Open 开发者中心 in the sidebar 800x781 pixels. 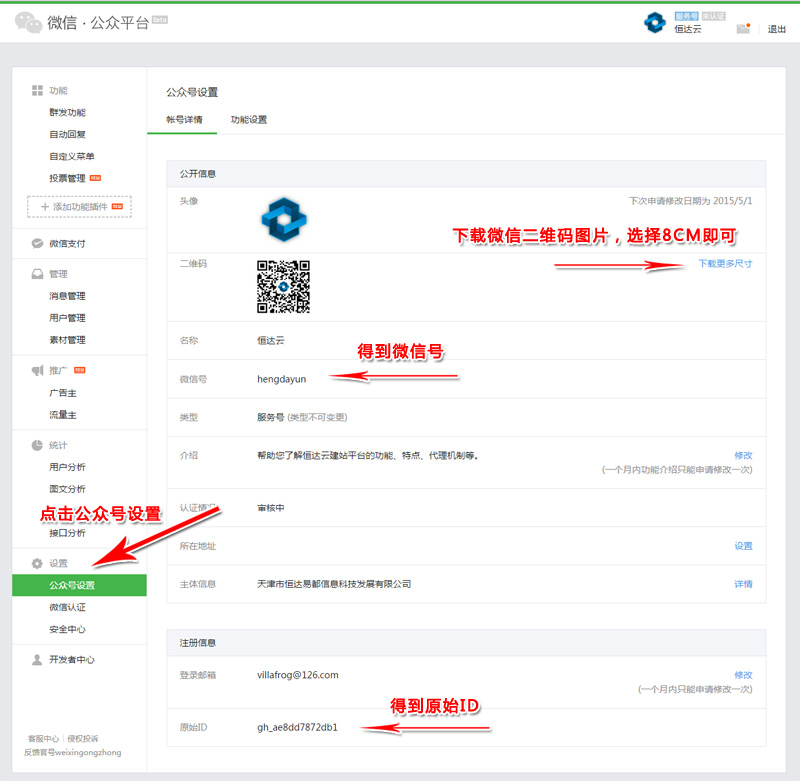[x=71, y=660]
